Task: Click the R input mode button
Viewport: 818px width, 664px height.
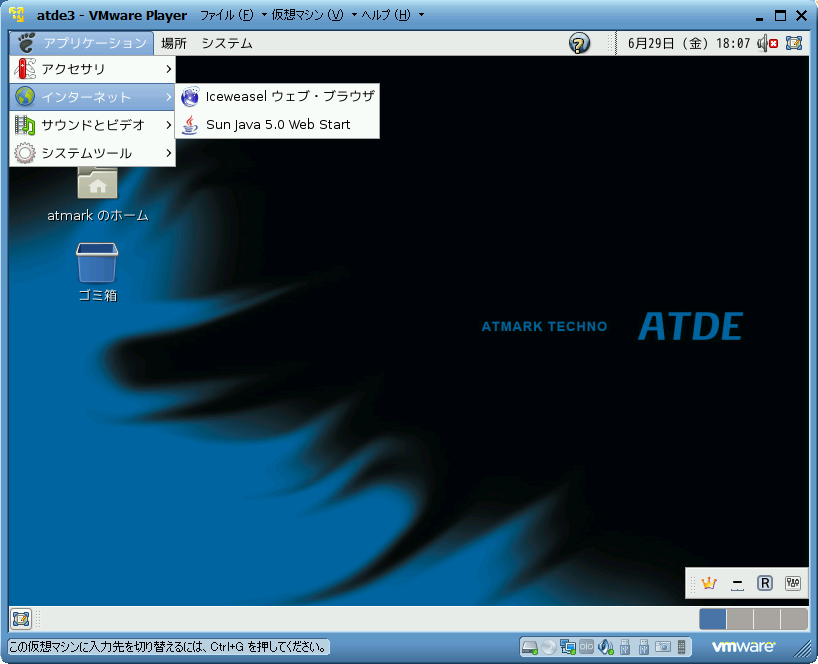Action: coord(765,583)
